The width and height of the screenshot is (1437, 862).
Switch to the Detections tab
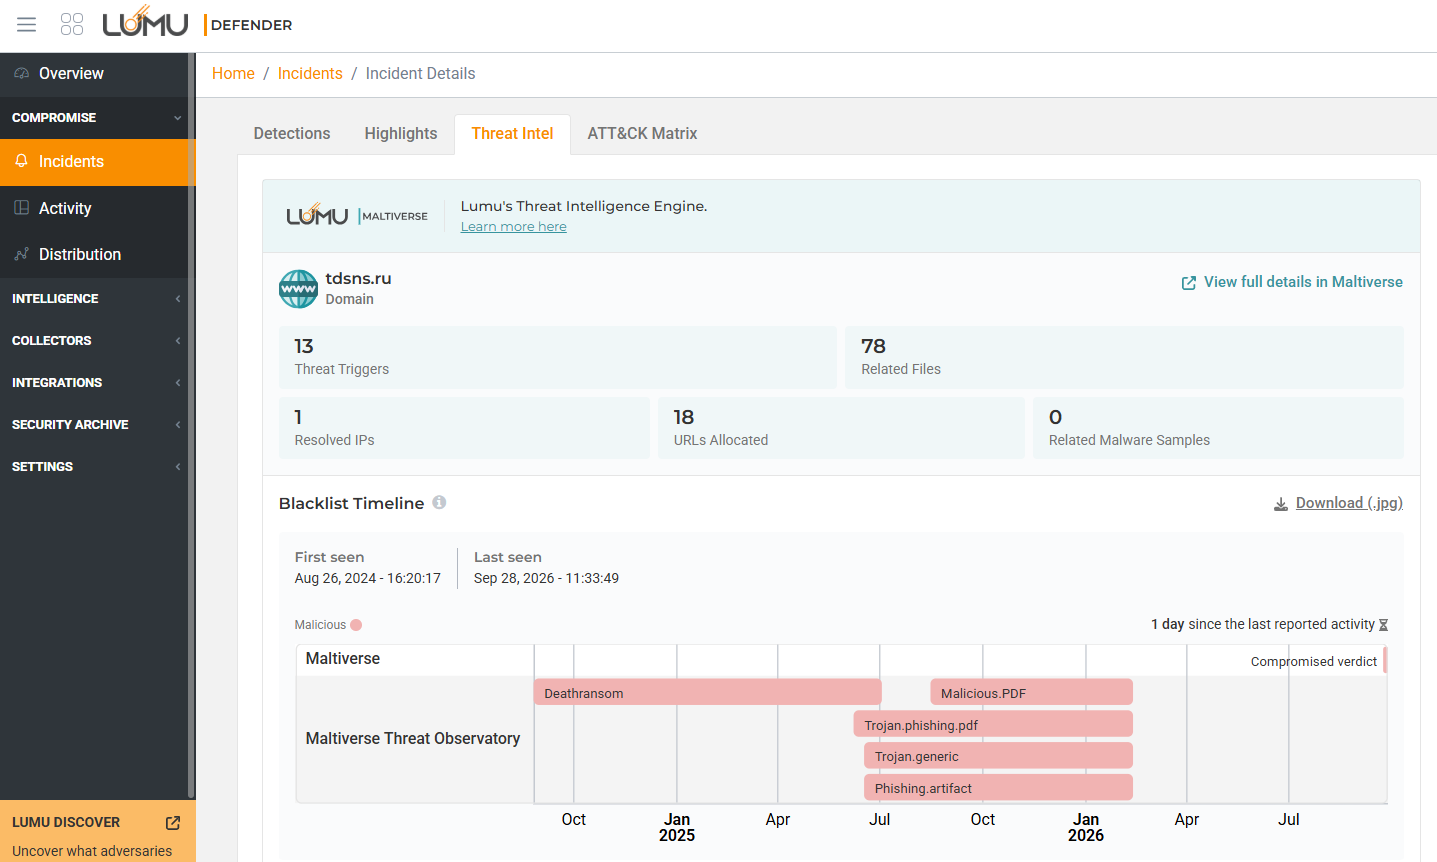pos(292,134)
